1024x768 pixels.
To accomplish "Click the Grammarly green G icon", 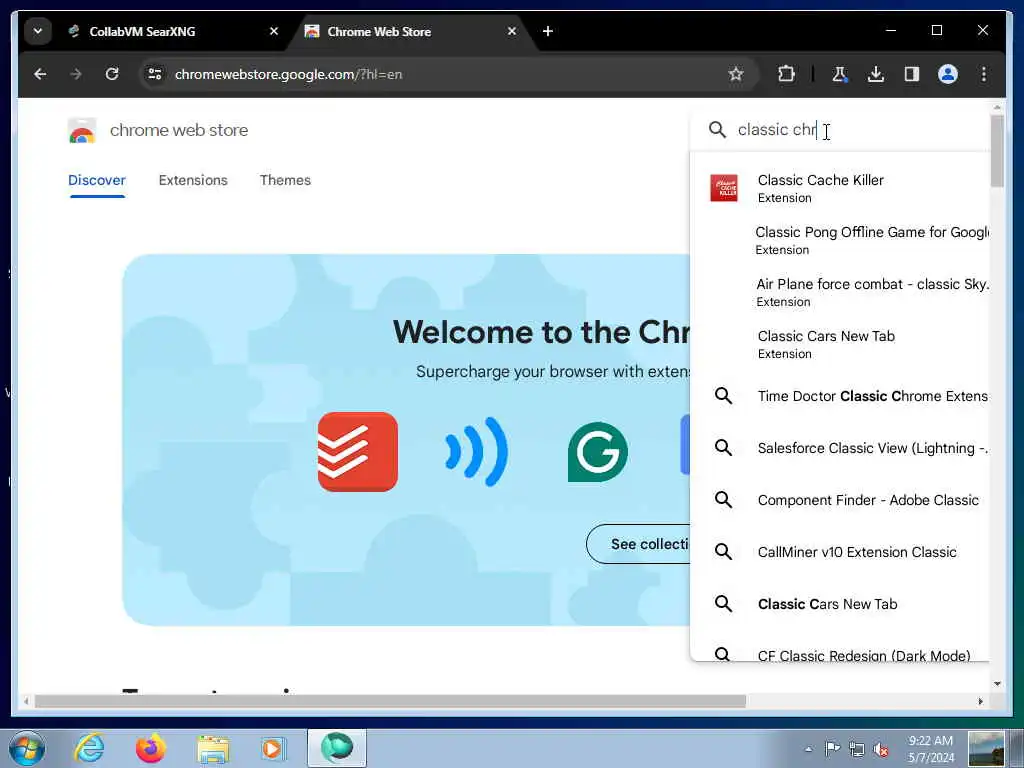I will point(598,452).
